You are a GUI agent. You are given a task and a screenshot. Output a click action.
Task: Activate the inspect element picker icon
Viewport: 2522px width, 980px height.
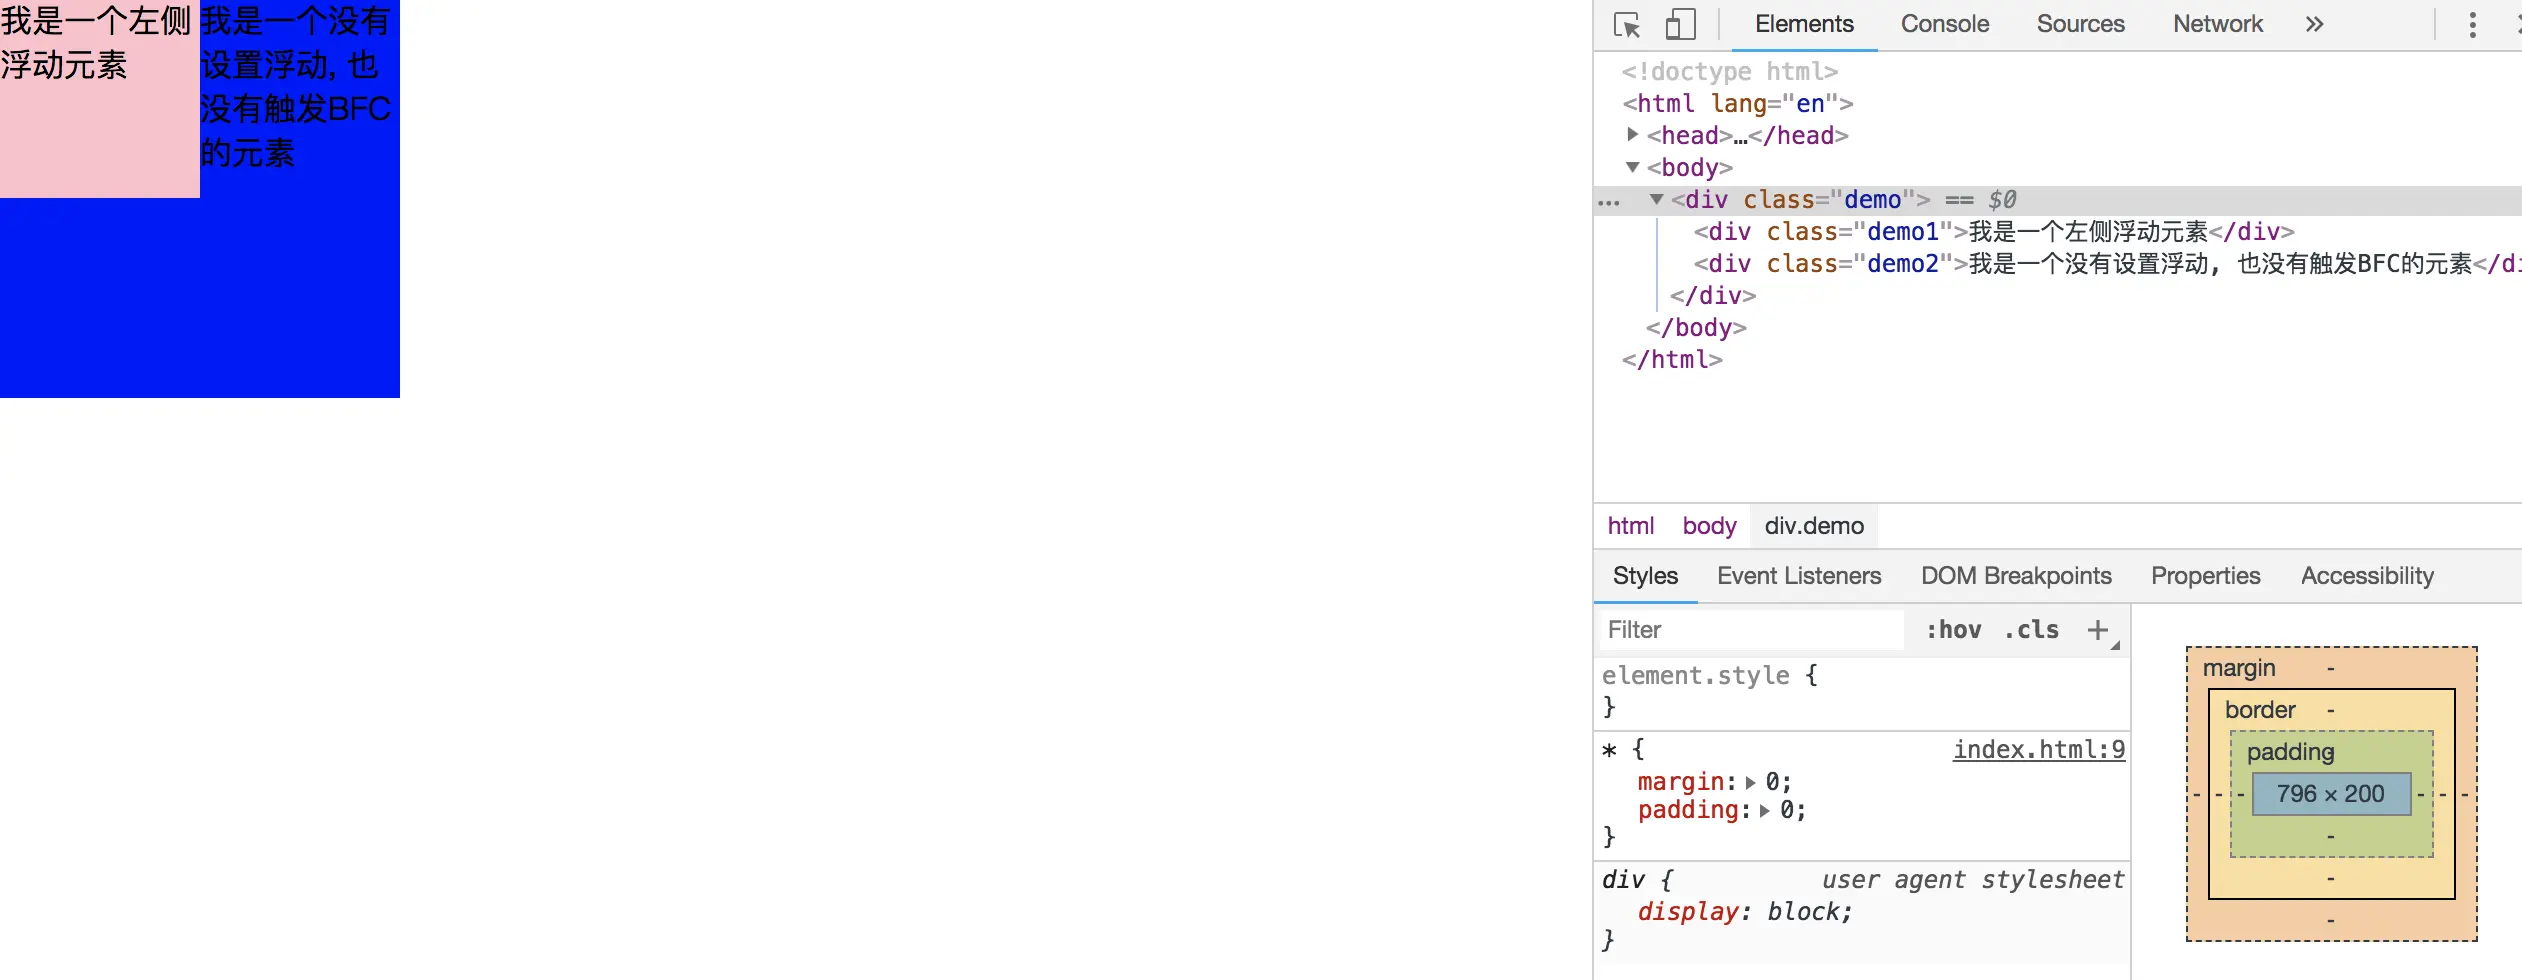[1627, 24]
